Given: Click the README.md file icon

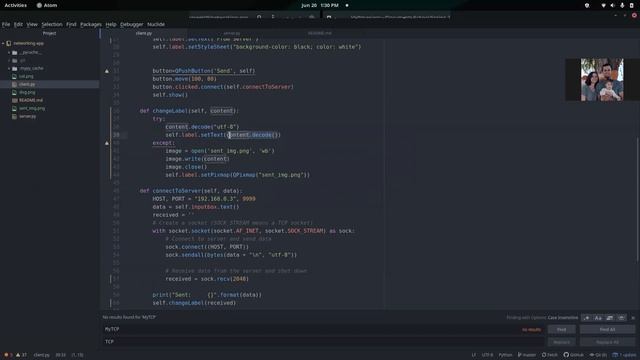Looking at the screenshot, I should tap(14, 100).
